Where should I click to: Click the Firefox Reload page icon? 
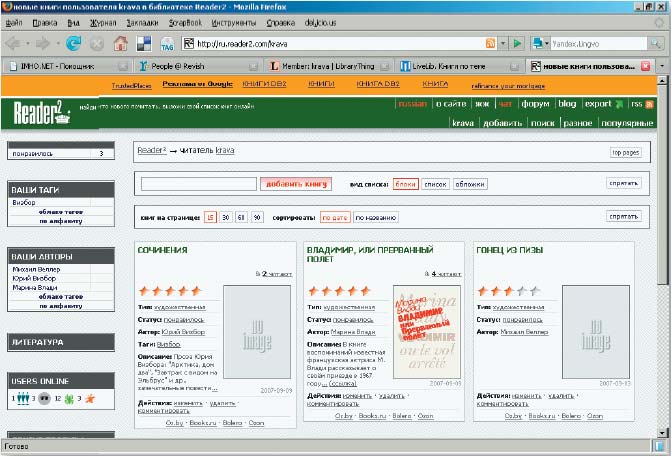[73, 43]
